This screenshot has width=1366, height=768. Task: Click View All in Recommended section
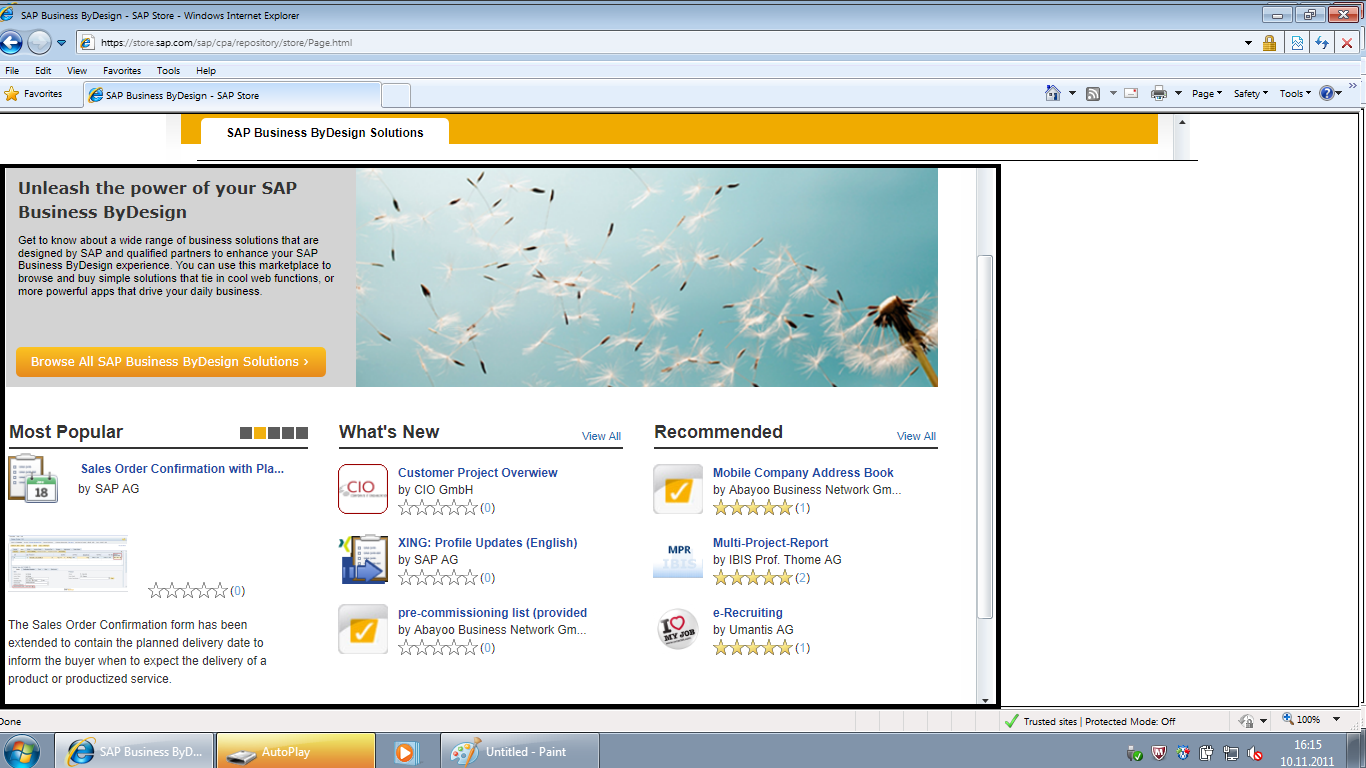click(x=916, y=436)
